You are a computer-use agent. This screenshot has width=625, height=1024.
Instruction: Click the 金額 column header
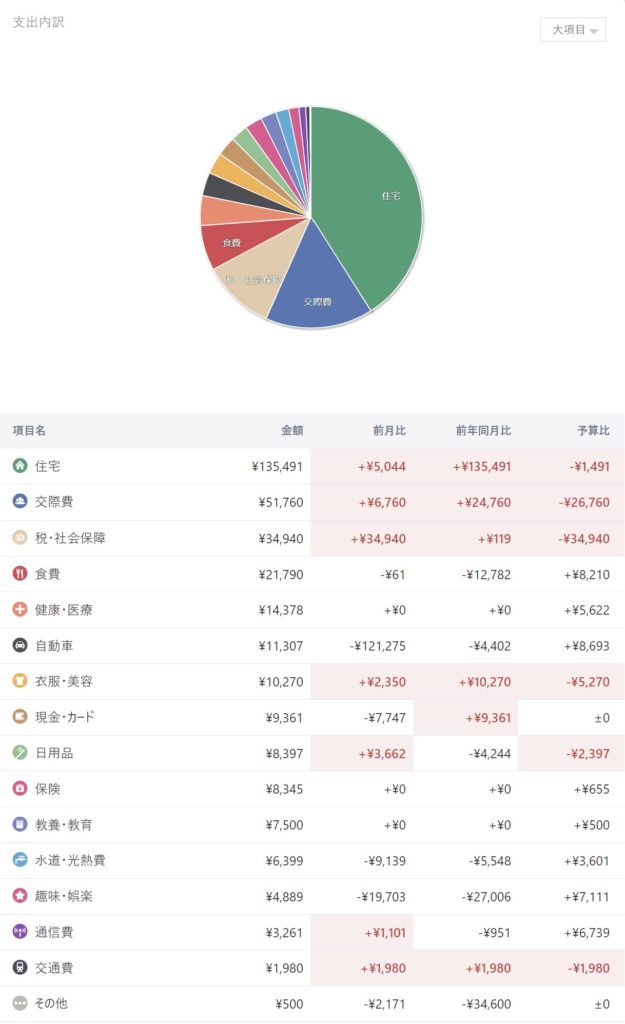[x=292, y=431]
